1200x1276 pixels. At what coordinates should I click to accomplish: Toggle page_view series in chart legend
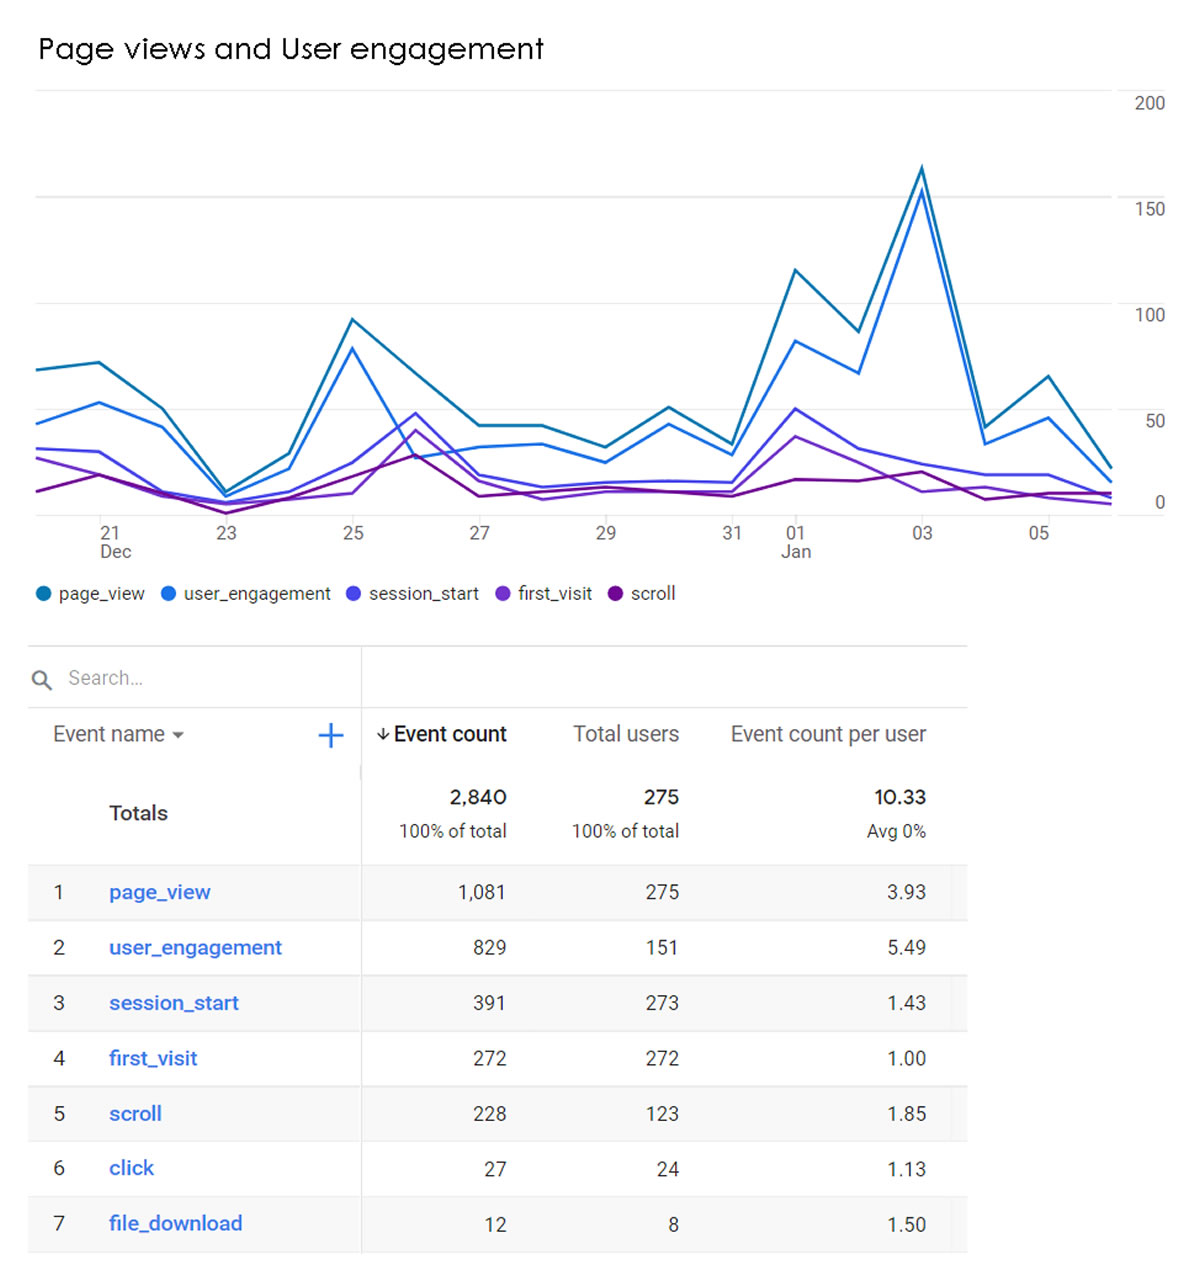90,594
